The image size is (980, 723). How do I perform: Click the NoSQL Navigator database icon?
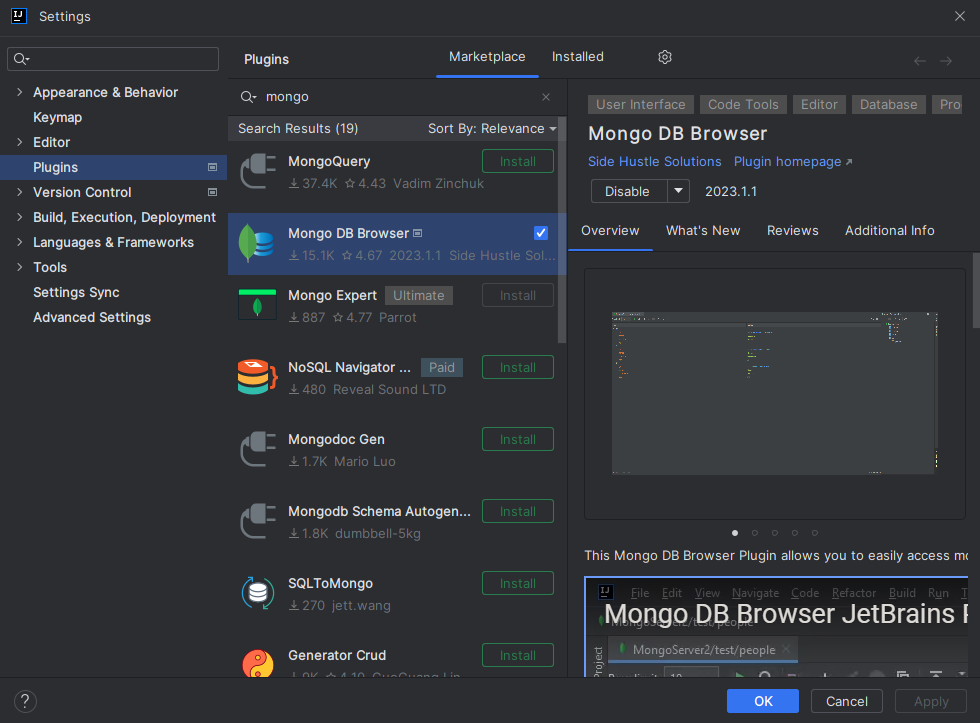tap(258, 377)
